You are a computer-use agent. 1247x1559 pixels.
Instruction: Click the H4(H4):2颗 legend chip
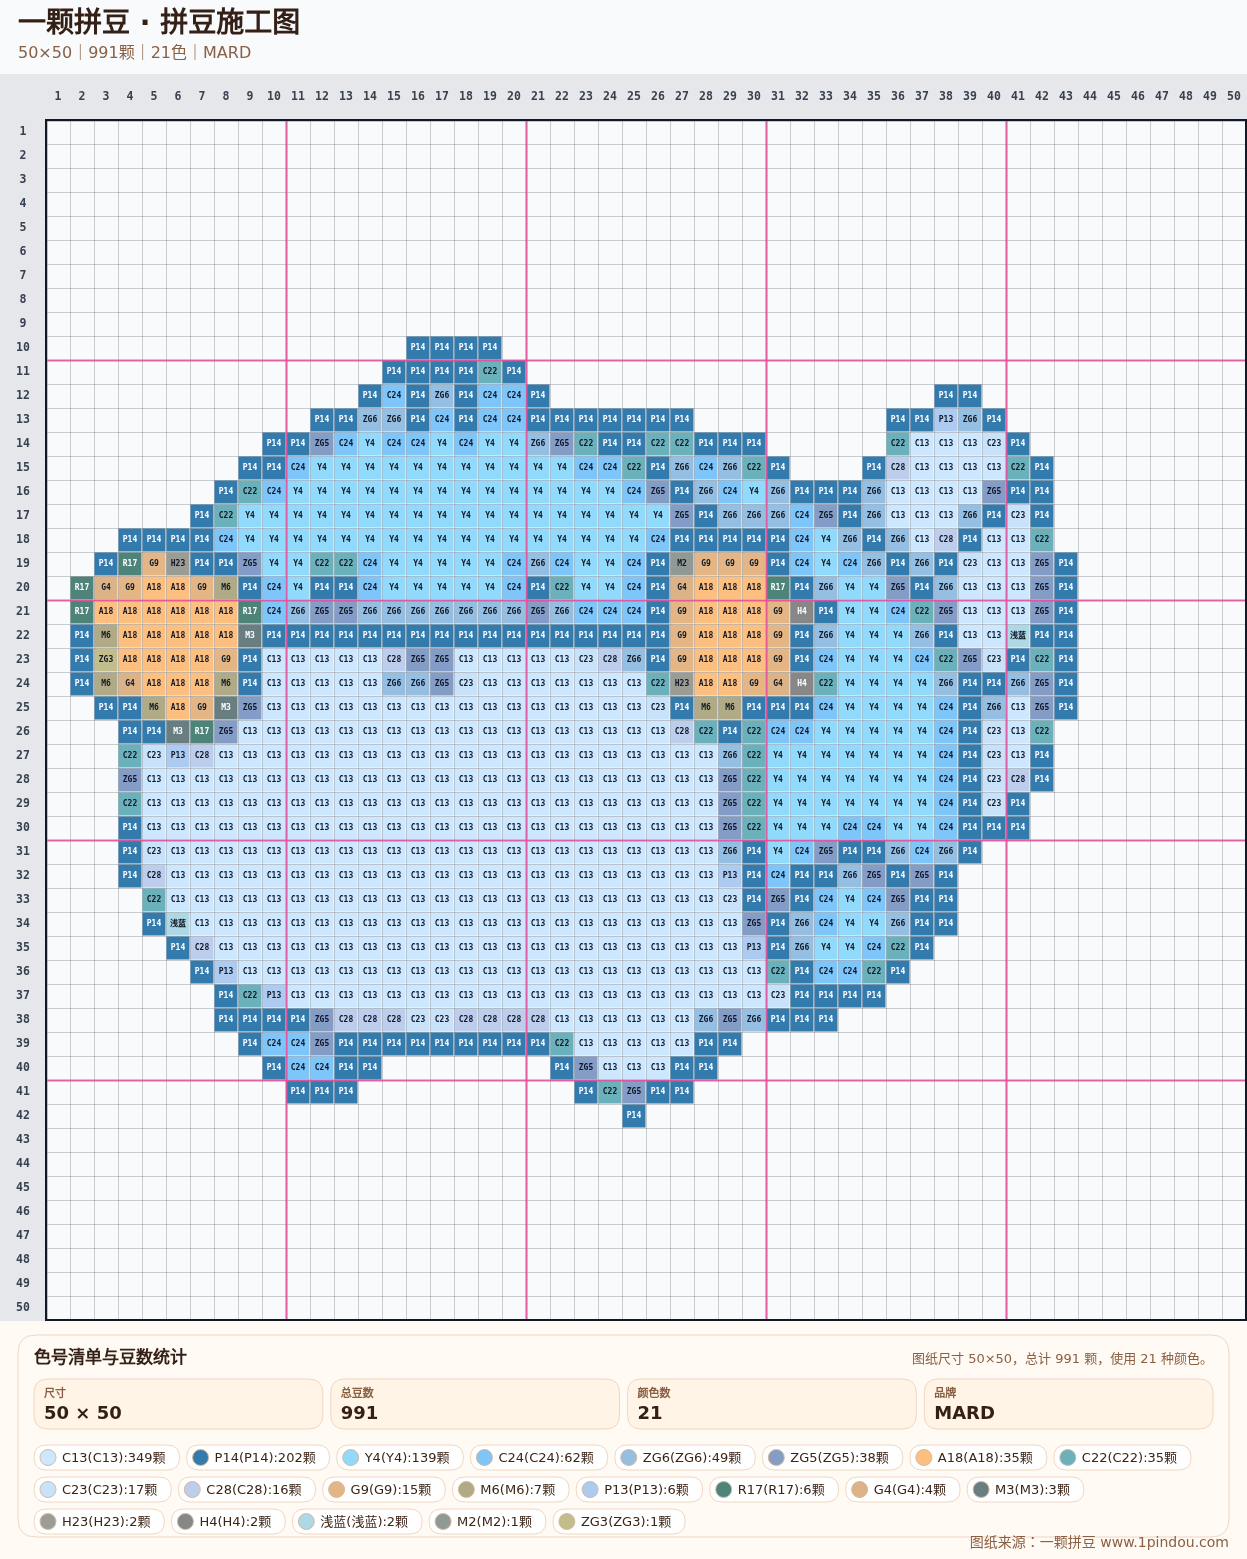tap(228, 1521)
